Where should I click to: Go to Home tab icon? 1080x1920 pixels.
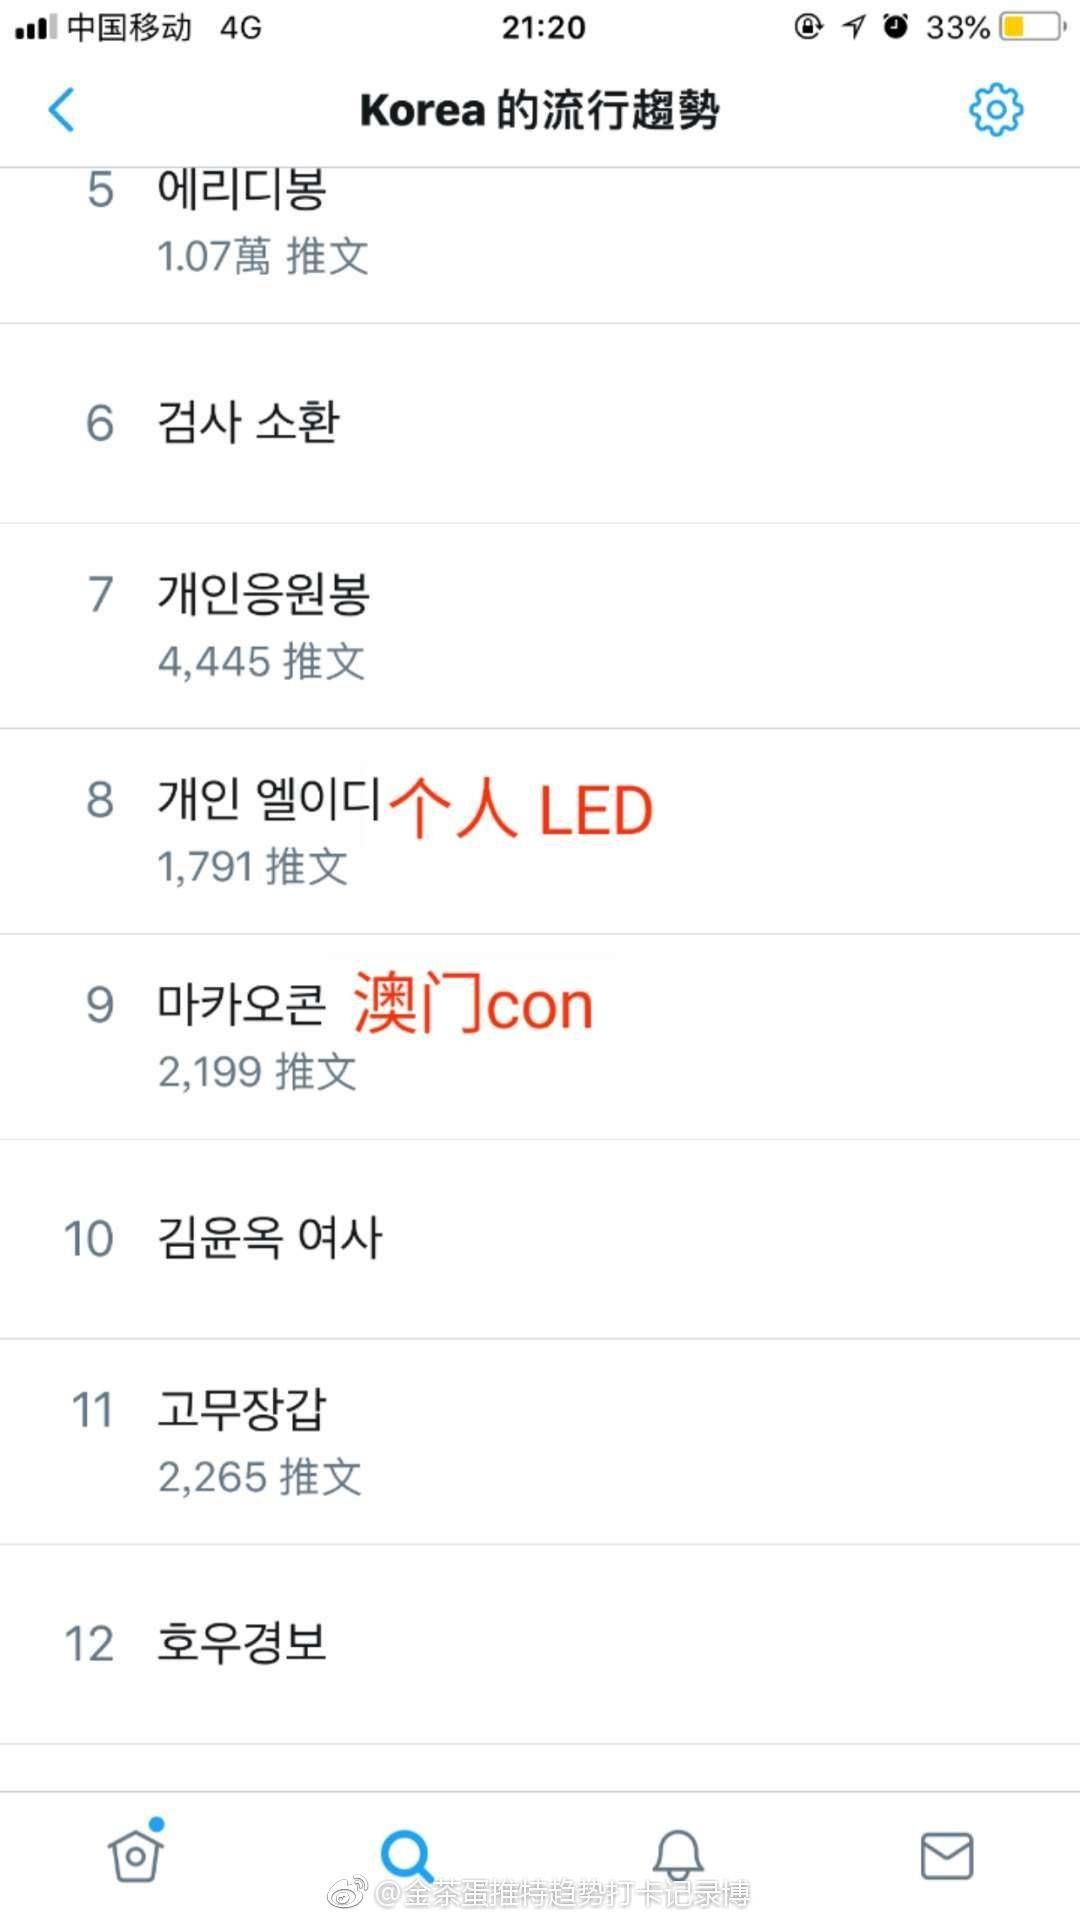coord(136,1854)
